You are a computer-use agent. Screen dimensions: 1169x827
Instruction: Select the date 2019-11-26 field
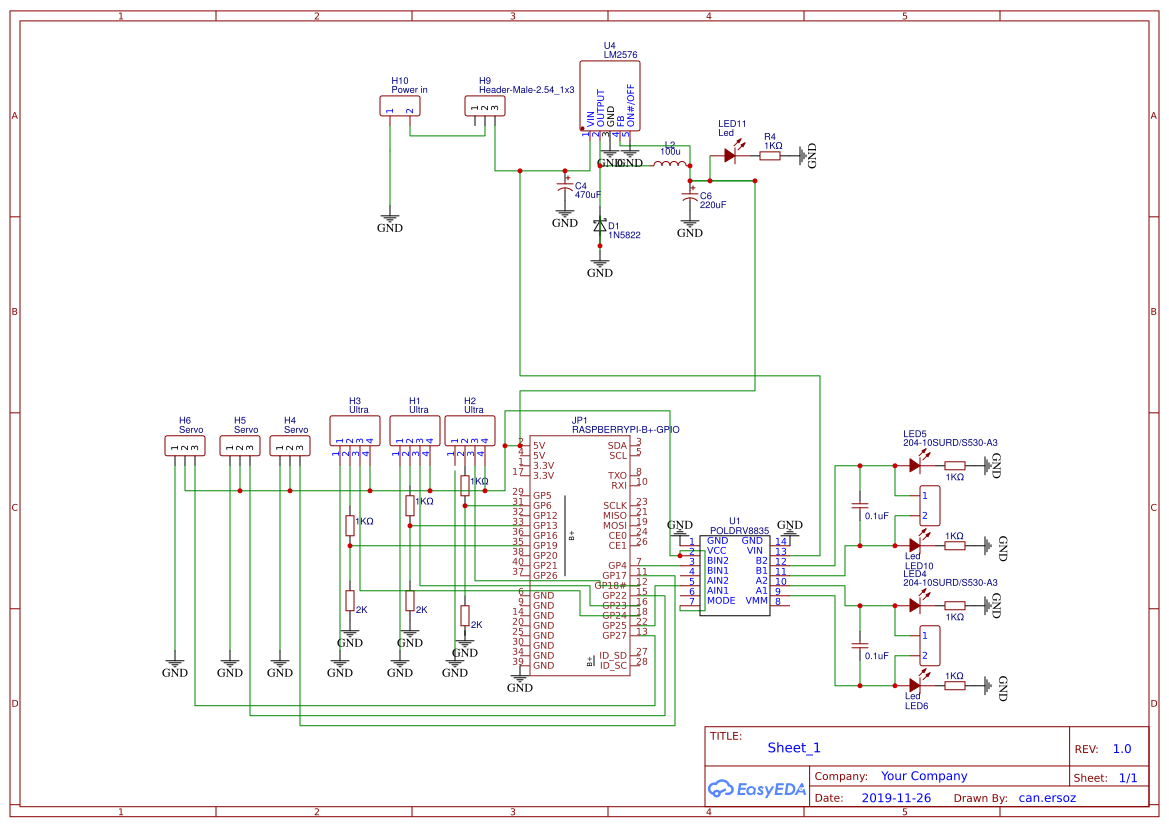click(896, 797)
